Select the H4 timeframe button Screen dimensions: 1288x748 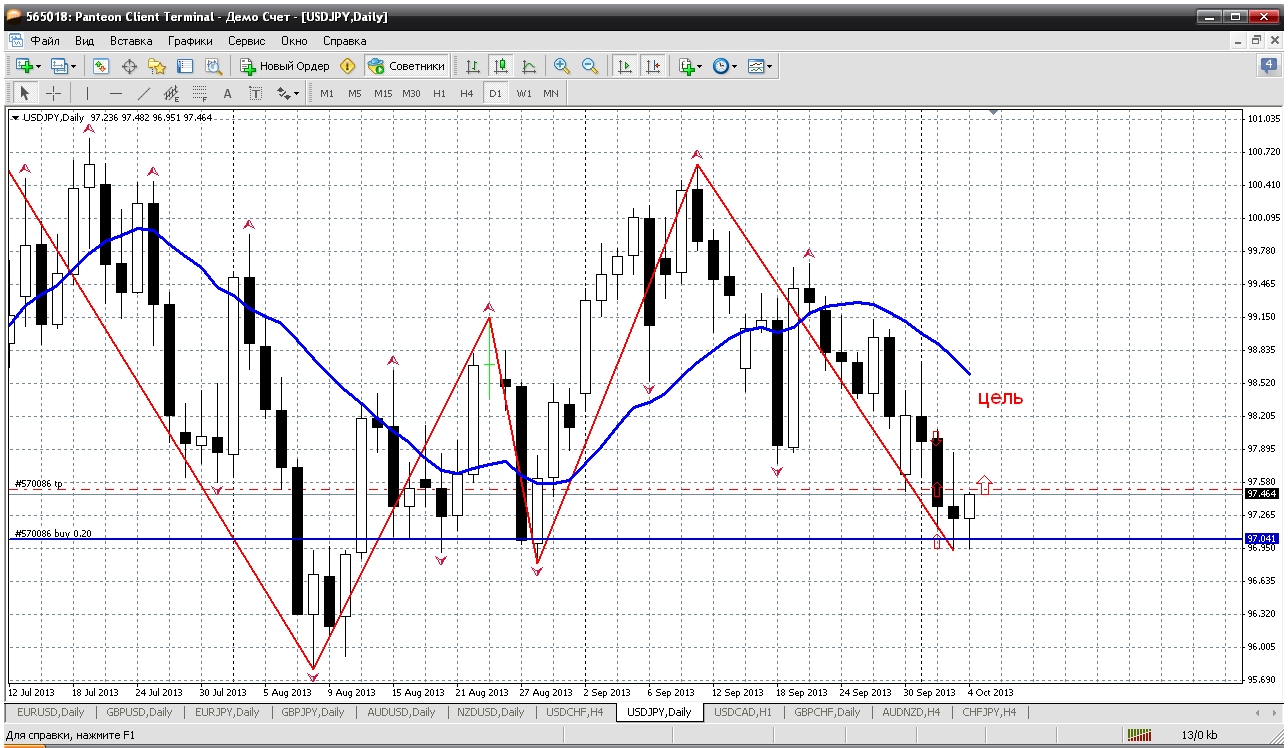[x=467, y=93]
